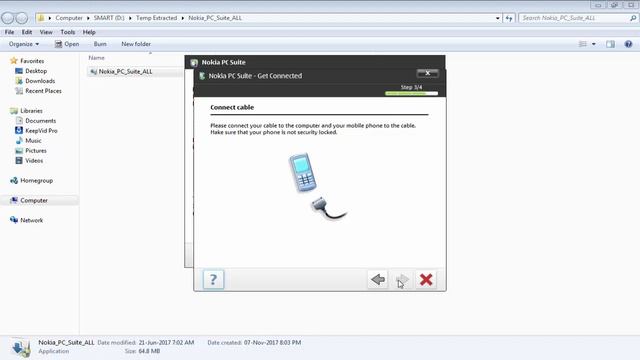Image resolution: width=640 pixels, height=360 pixels.
Task: Open the View menu in Explorer
Action: (x=46, y=32)
